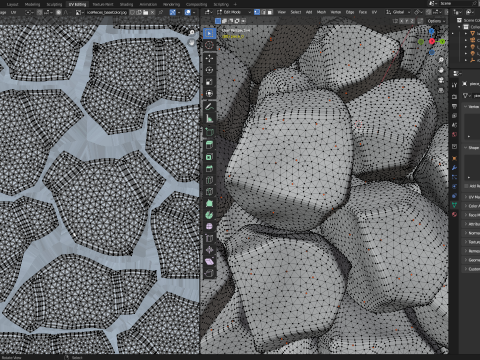The image size is (480, 360).
Task: Pick the Poly Build tool
Action: tap(209, 203)
